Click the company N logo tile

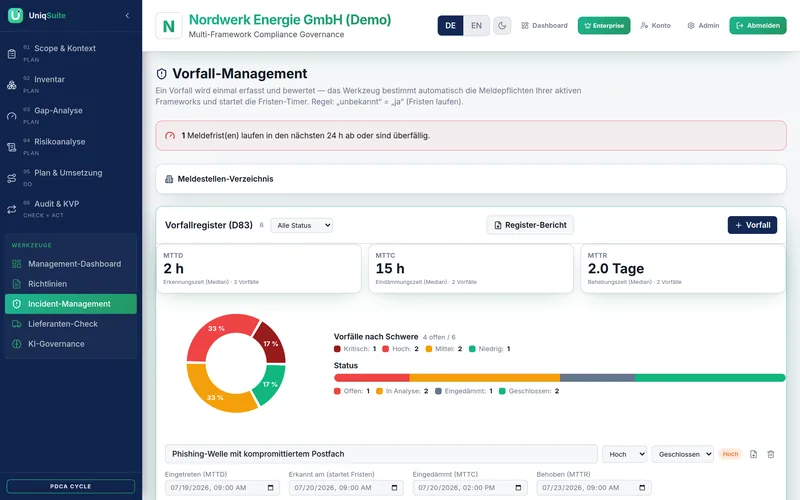(168, 26)
